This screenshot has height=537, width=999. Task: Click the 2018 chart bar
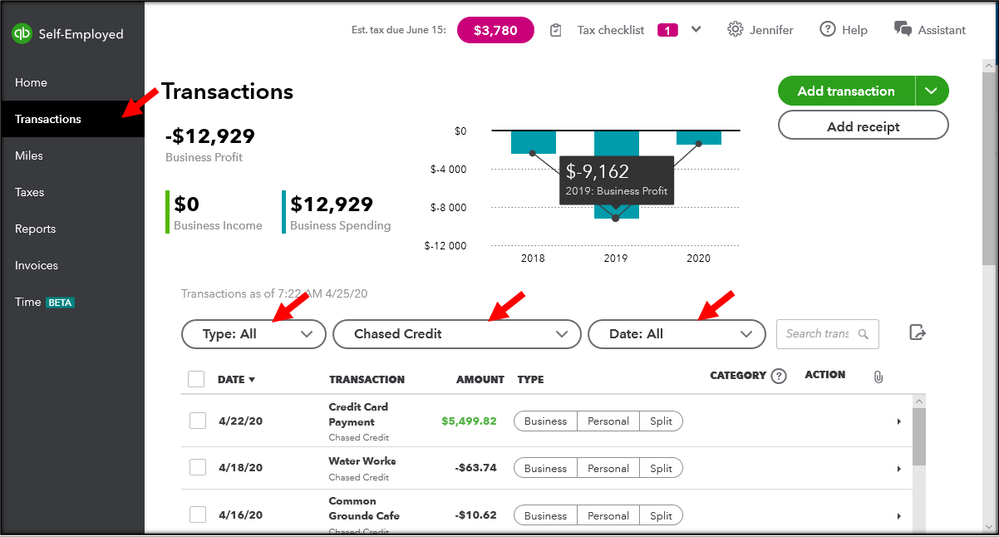pos(533,142)
